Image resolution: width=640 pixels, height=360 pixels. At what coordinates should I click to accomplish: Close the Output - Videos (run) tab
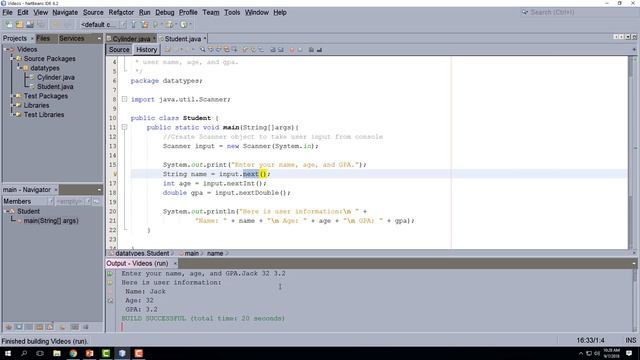click(175, 264)
